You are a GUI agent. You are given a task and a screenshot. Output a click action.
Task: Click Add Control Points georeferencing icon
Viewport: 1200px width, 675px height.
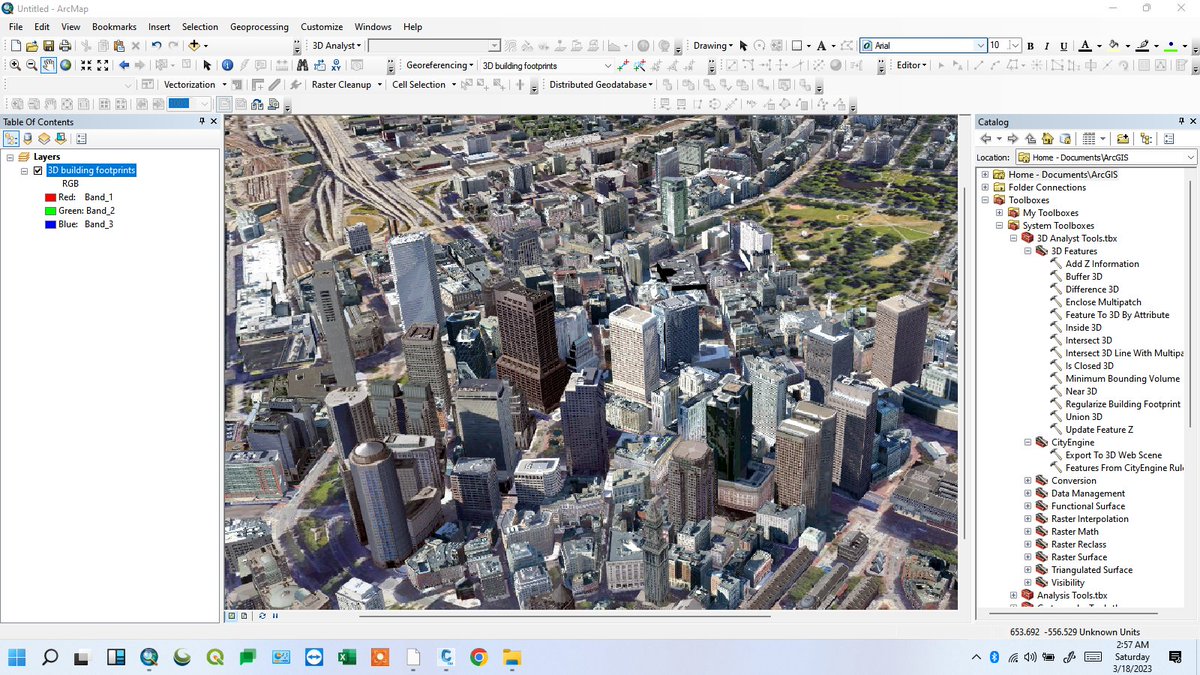pos(625,65)
